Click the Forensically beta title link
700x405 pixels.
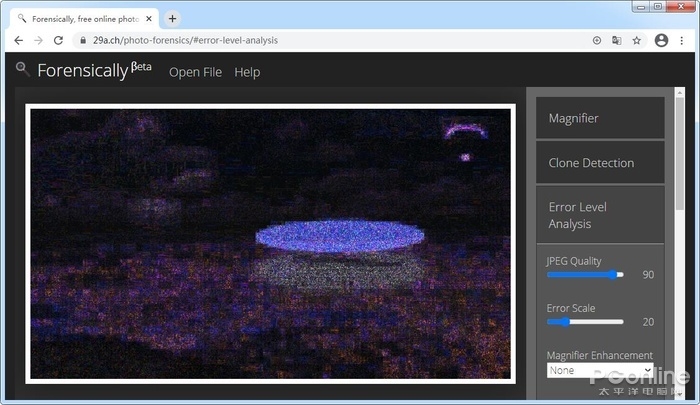coord(93,70)
